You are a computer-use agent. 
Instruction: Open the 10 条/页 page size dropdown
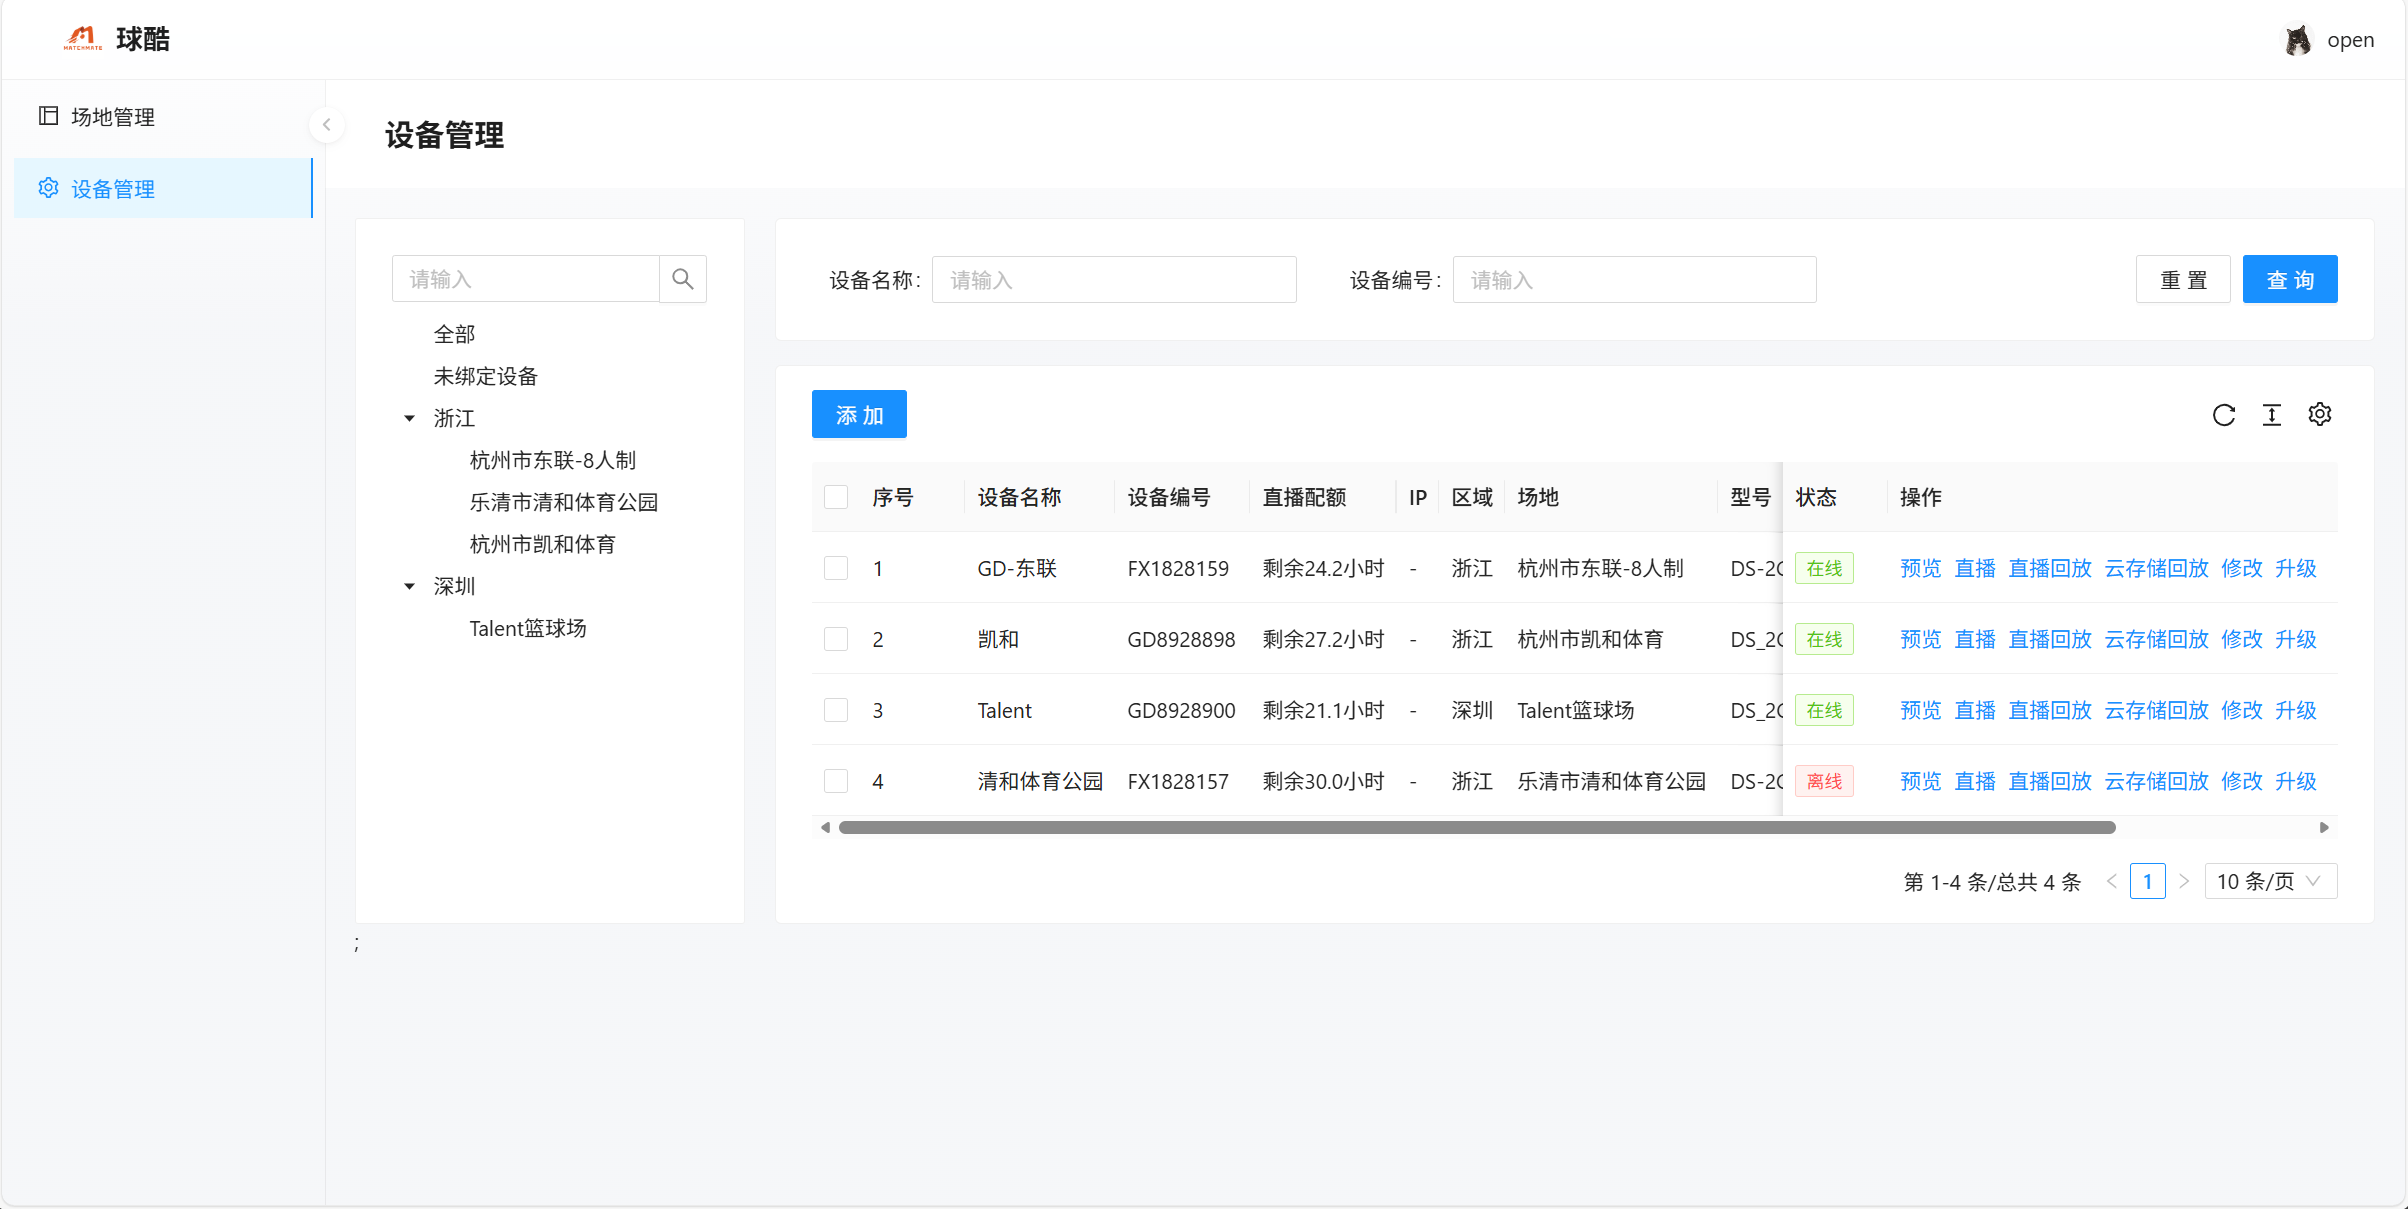click(x=2270, y=881)
